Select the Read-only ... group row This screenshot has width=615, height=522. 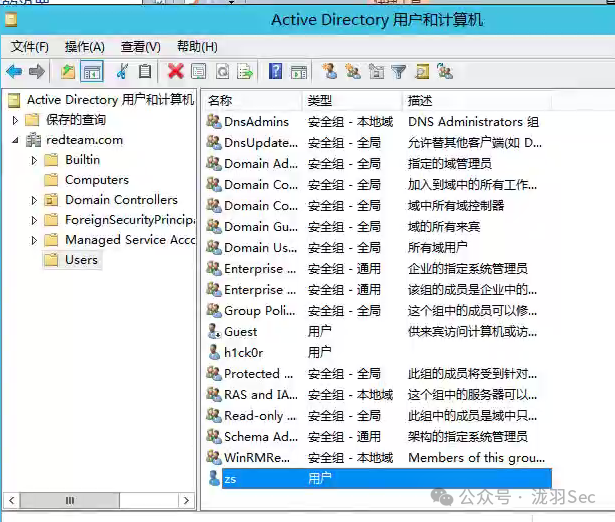pyautogui.click(x=378, y=415)
